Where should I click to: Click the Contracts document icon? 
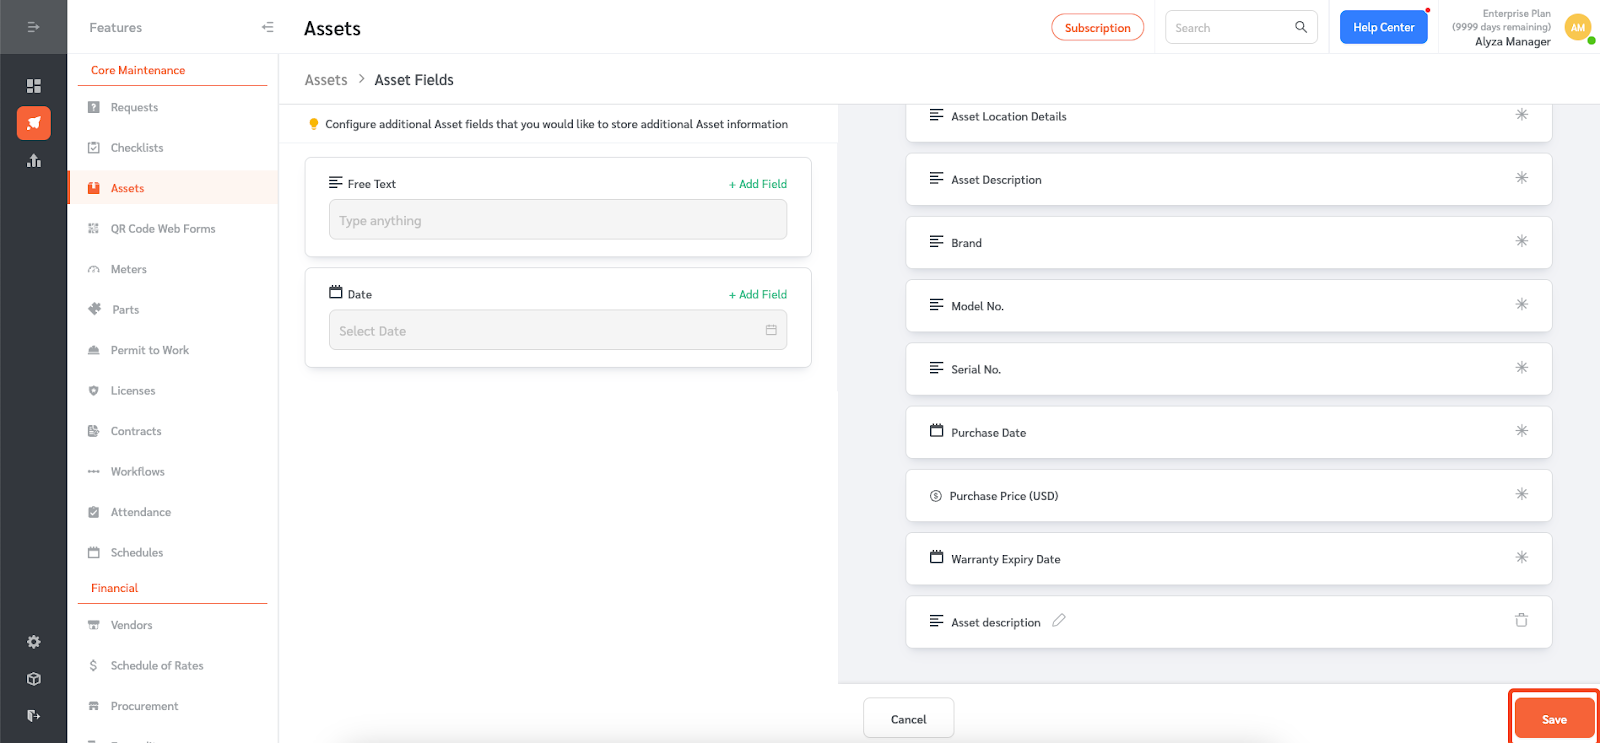93,431
